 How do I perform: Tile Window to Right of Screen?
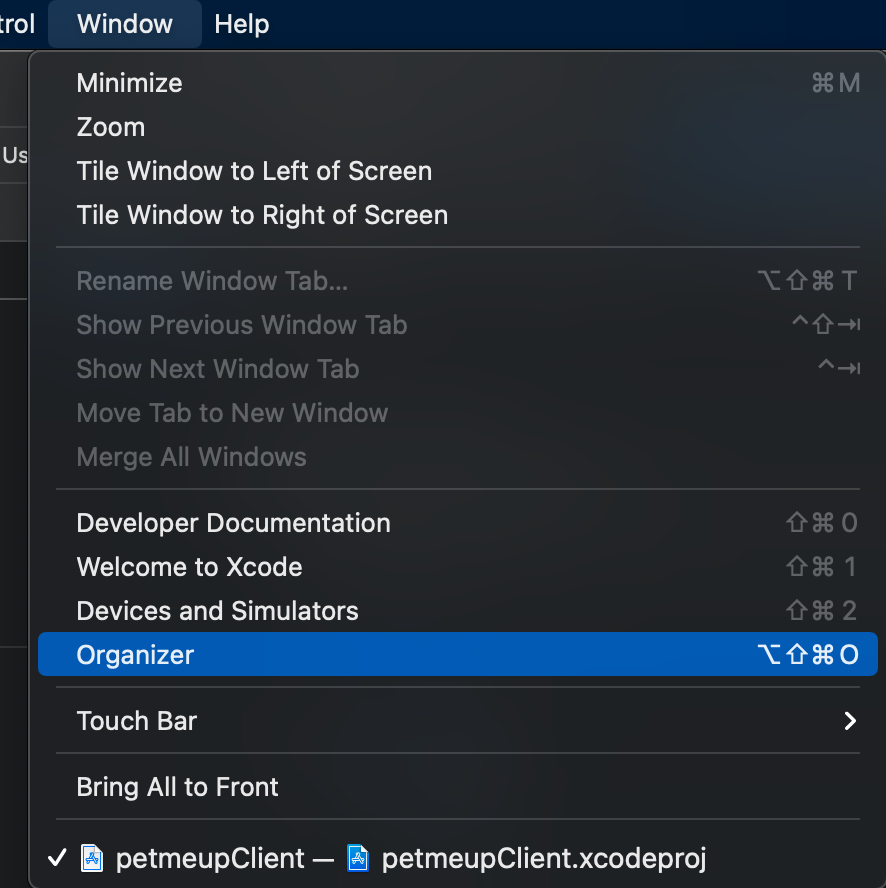tap(458, 215)
